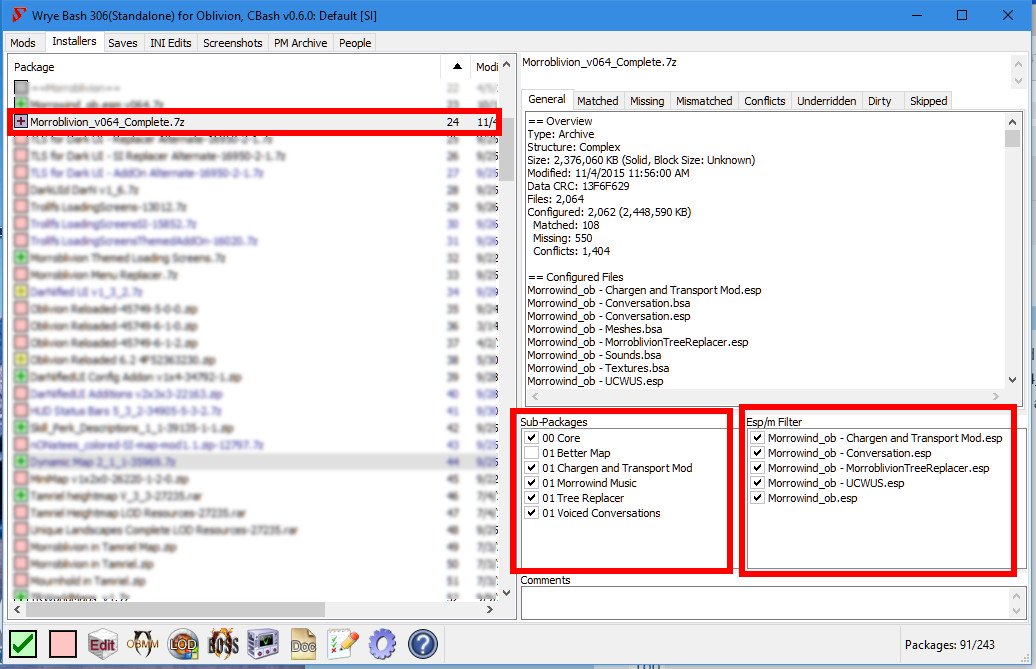Click the package list scroll-down arrow

coord(507,592)
